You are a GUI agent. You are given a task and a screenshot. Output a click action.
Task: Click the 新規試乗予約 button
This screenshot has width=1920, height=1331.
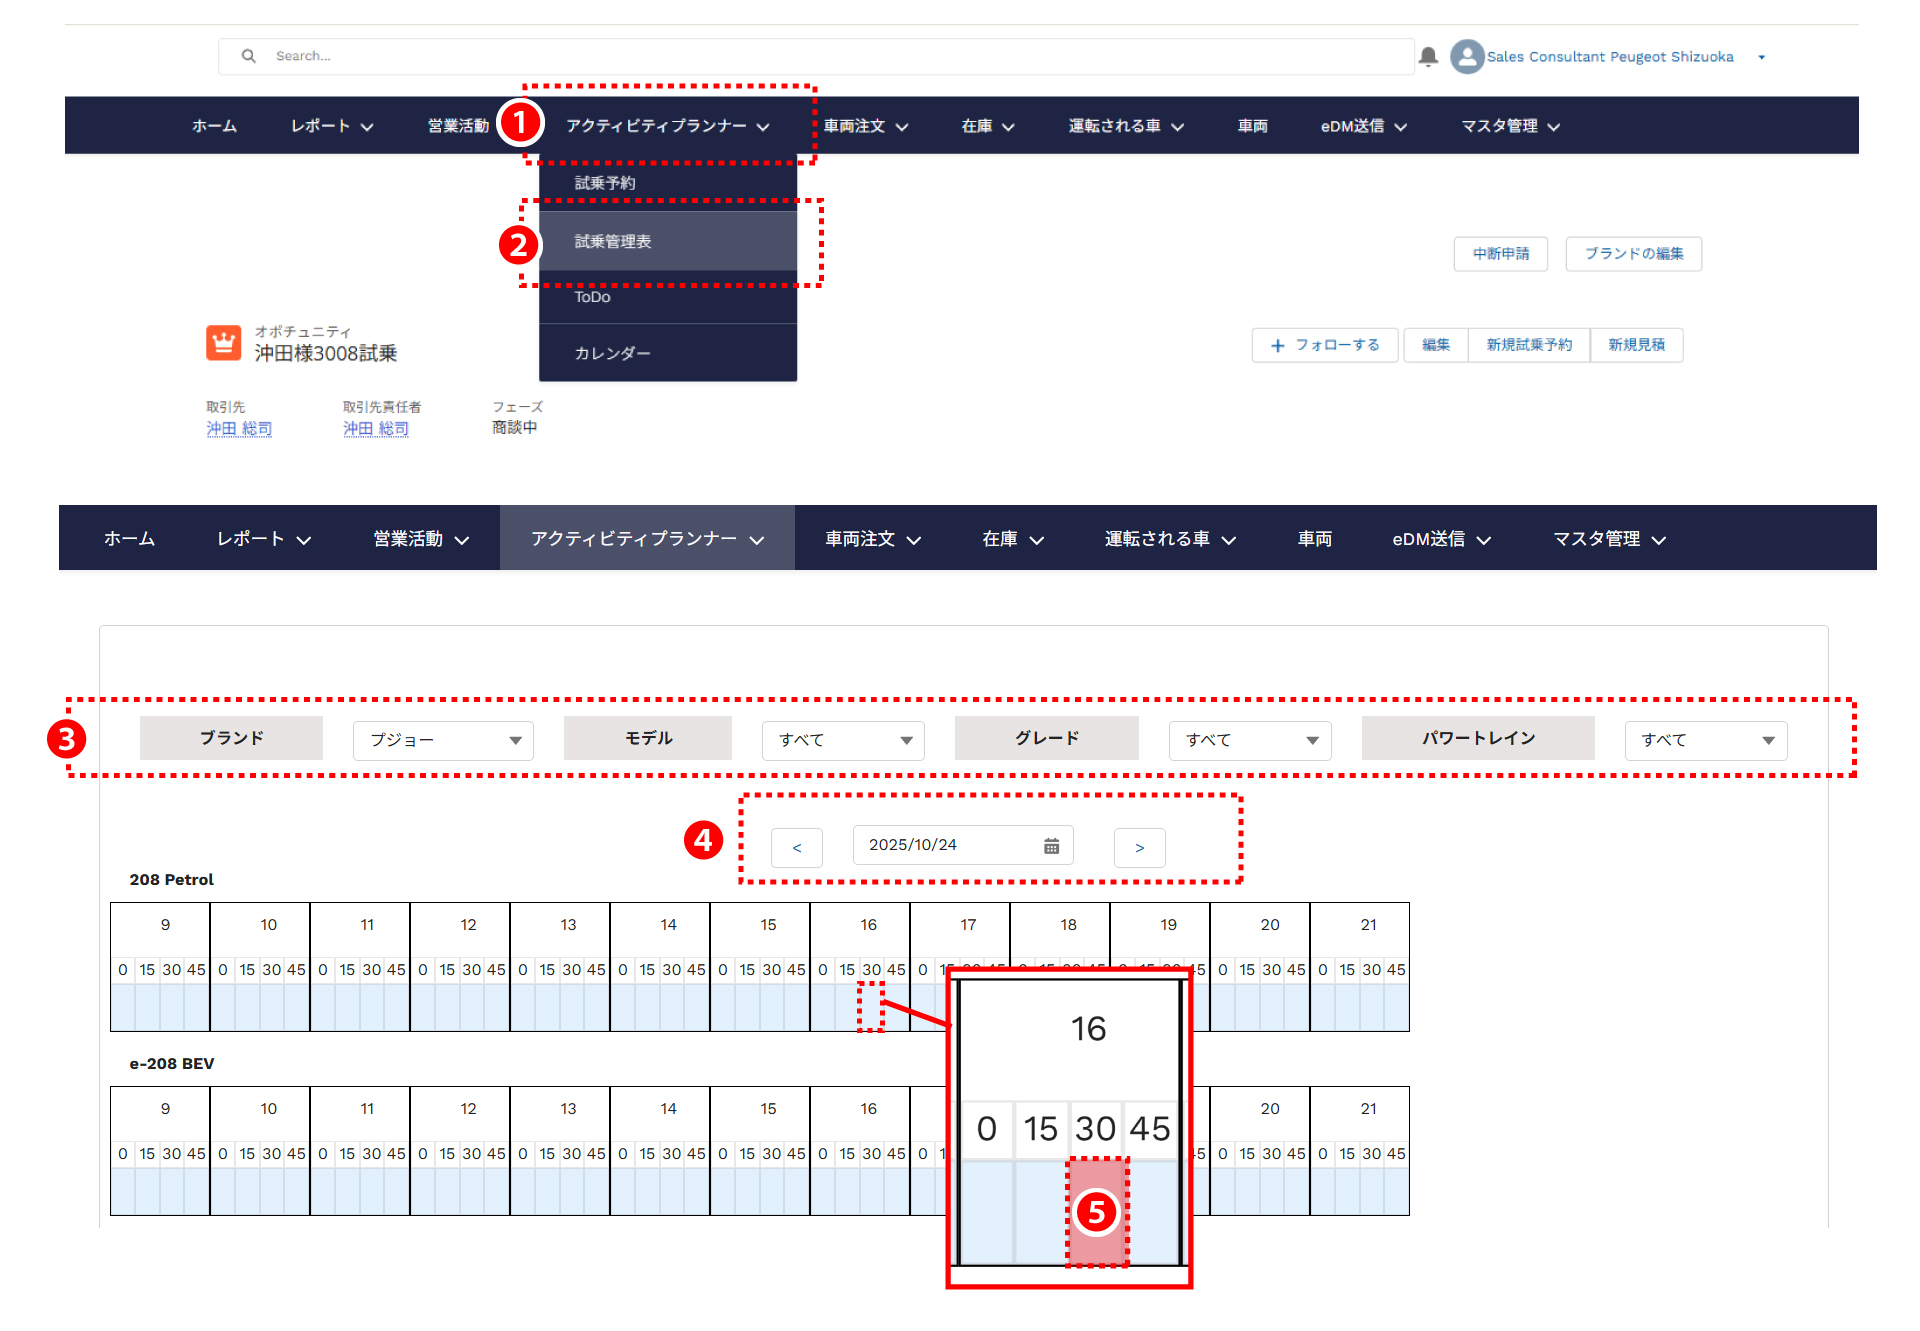coord(1528,345)
